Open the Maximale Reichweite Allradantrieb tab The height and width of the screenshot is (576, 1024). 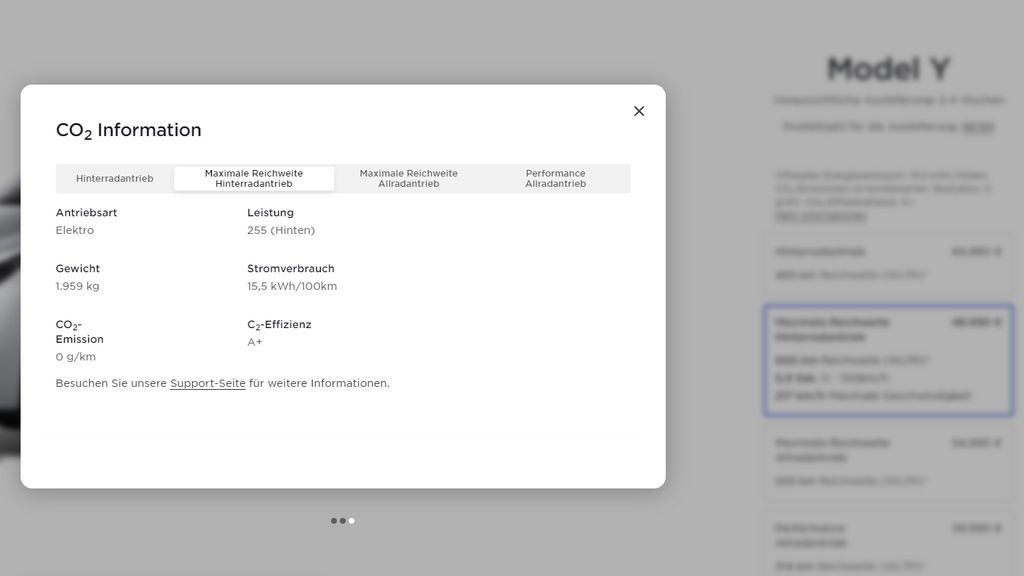[x=408, y=179]
